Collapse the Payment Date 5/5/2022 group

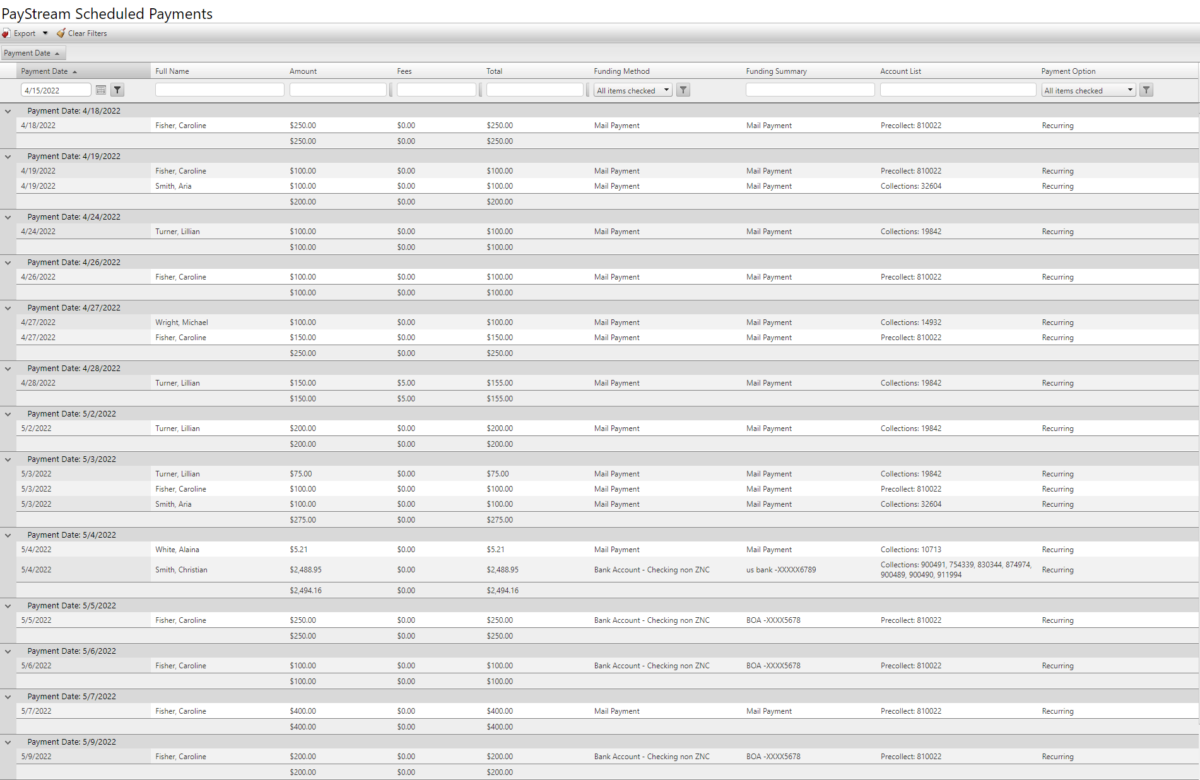8,605
